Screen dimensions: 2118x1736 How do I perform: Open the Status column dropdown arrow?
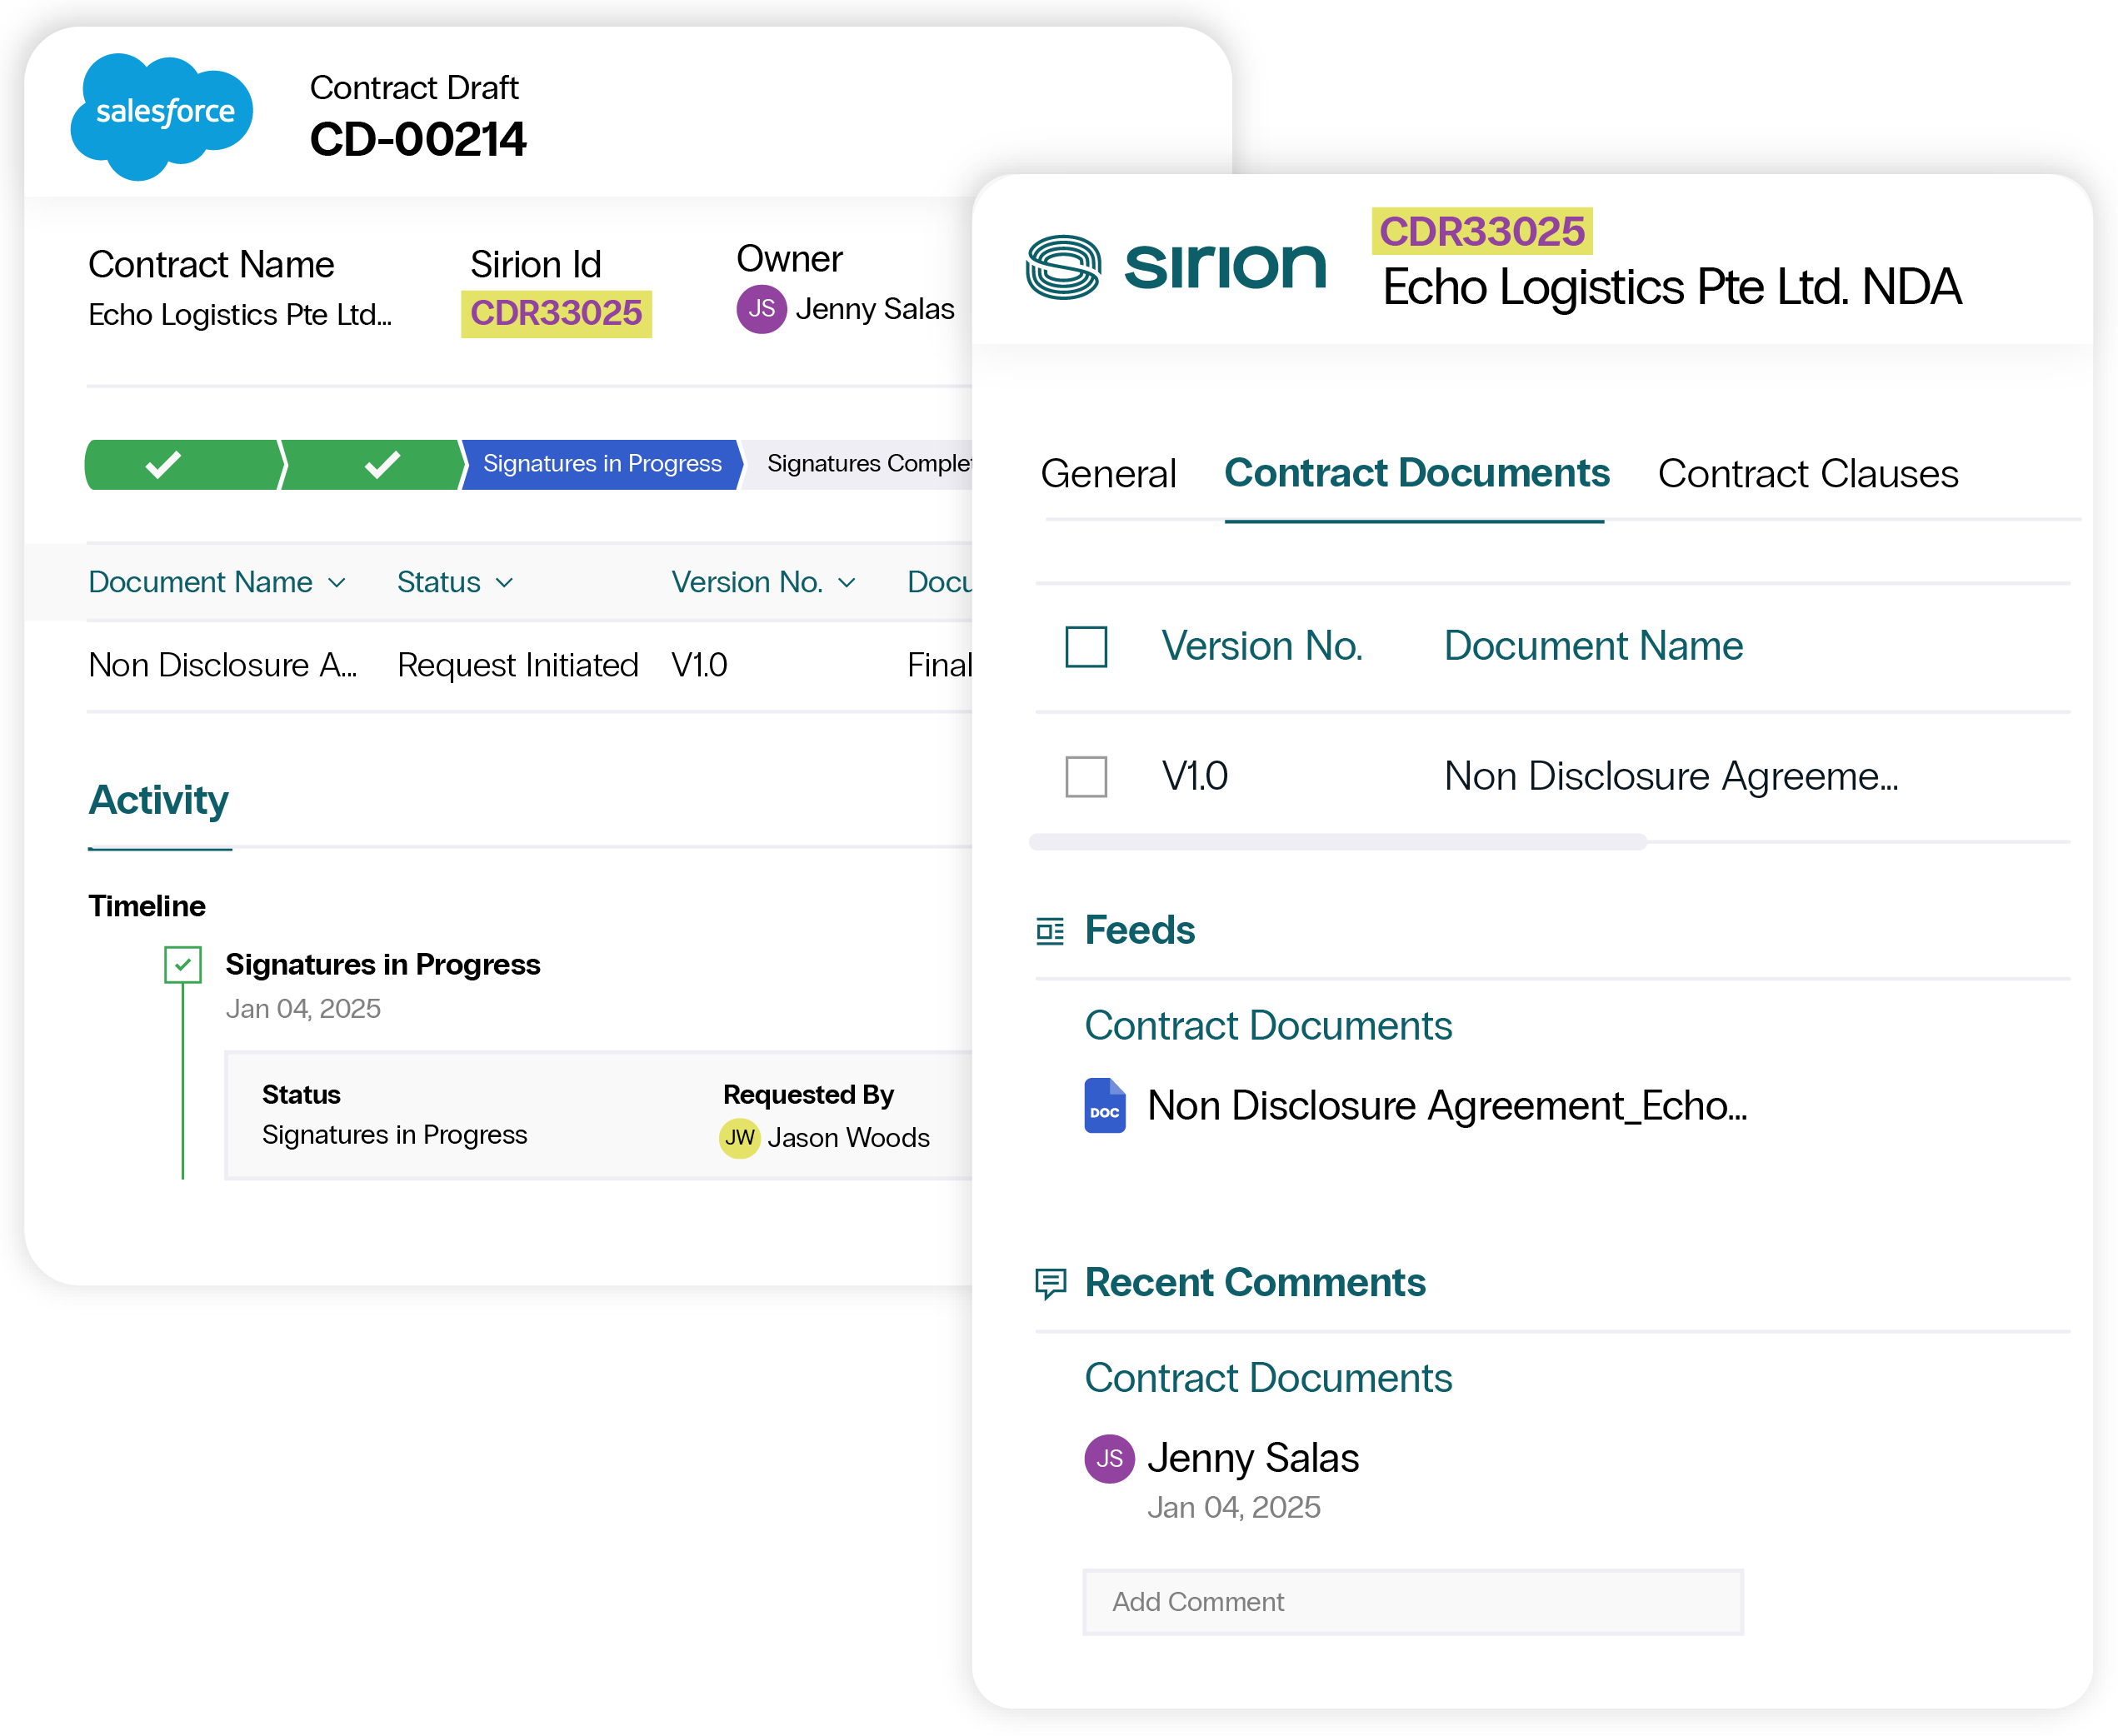pyautogui.click(x=505, y=583)
